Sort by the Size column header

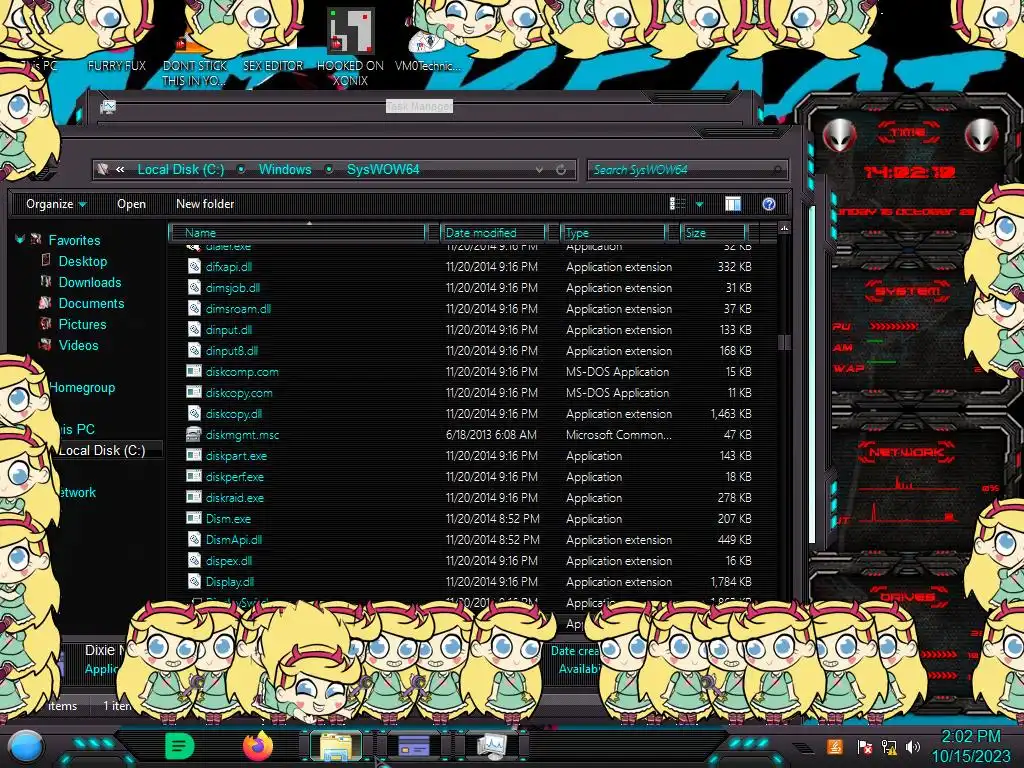(713, 232)
